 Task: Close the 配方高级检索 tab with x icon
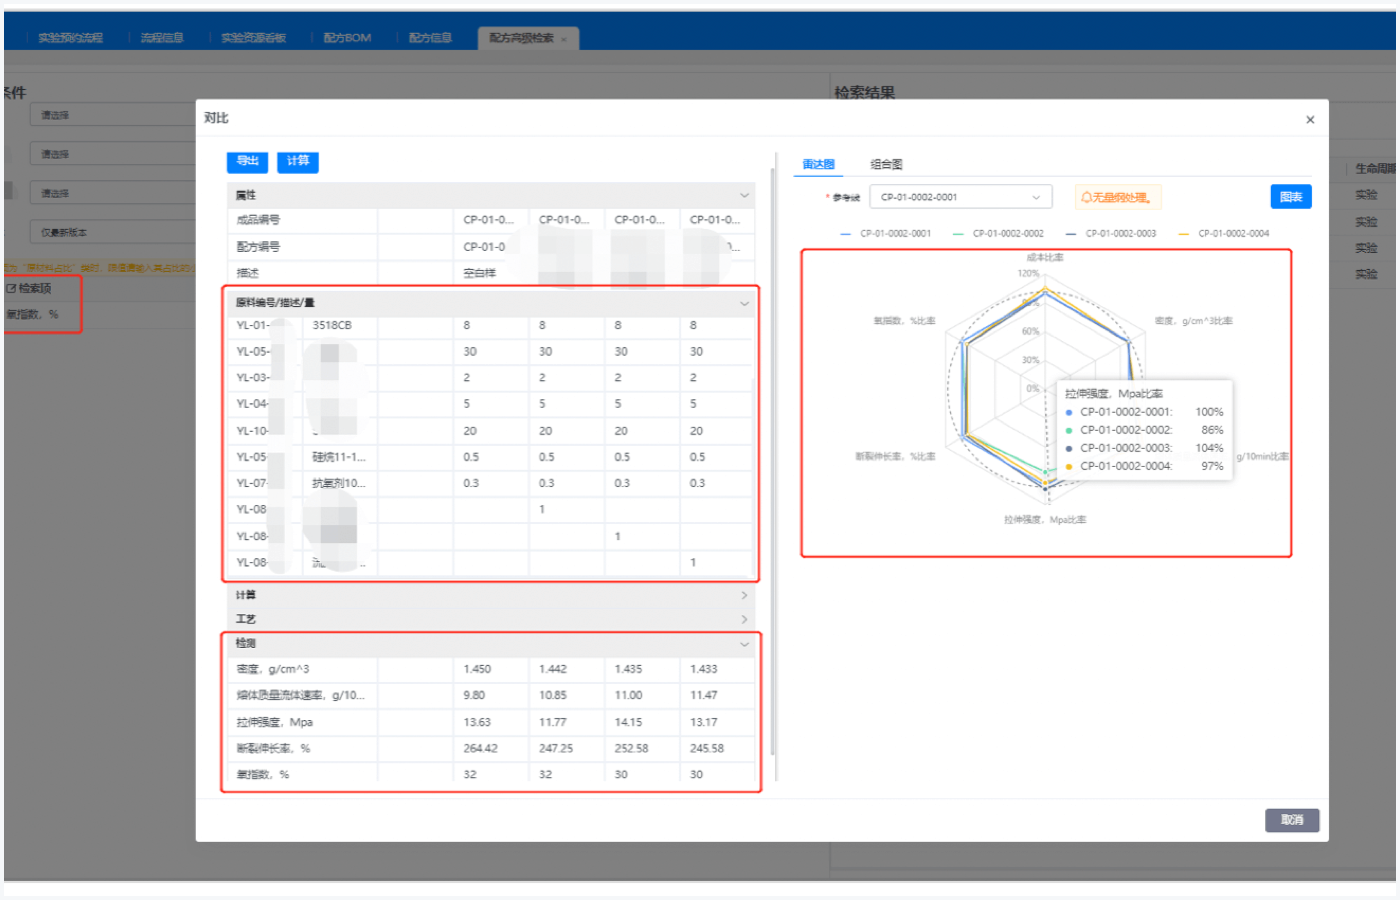point(564,39)
